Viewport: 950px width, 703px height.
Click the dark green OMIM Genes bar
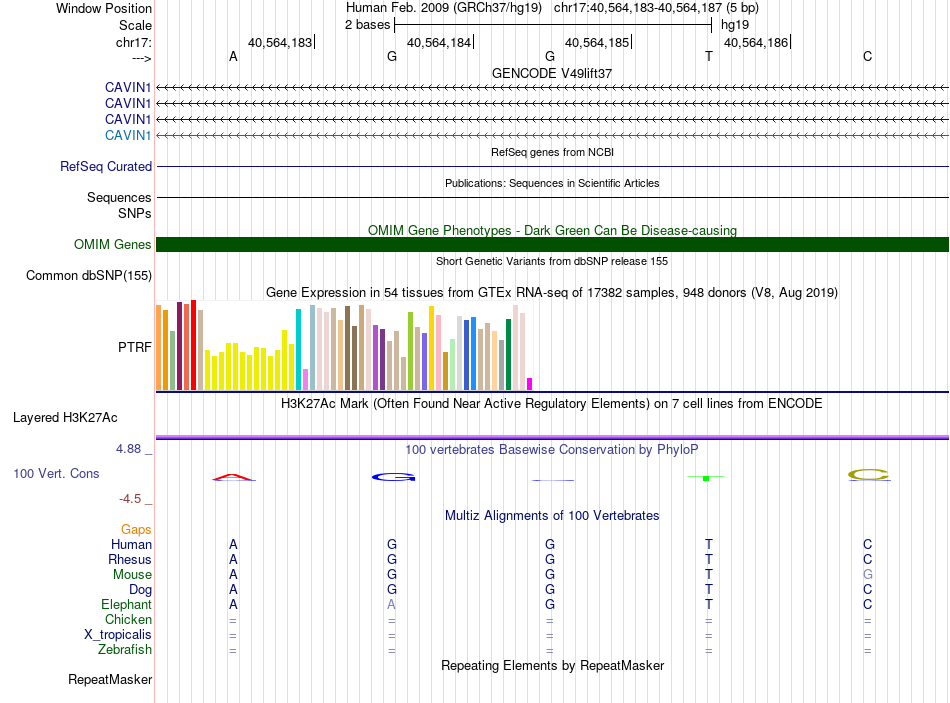click(552, 244)
